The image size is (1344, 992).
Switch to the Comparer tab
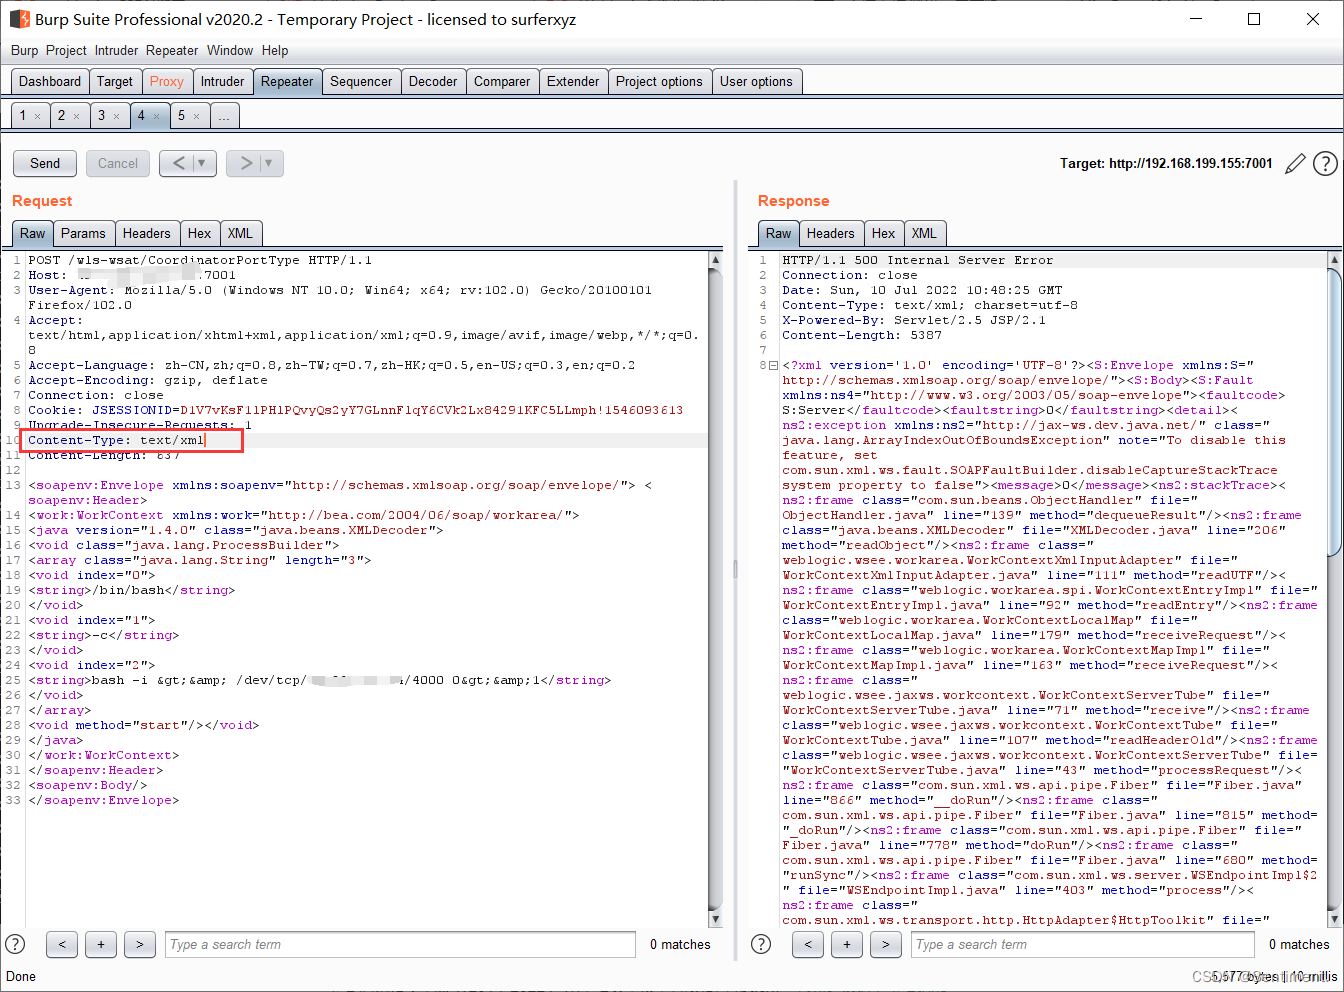(502, 82)
